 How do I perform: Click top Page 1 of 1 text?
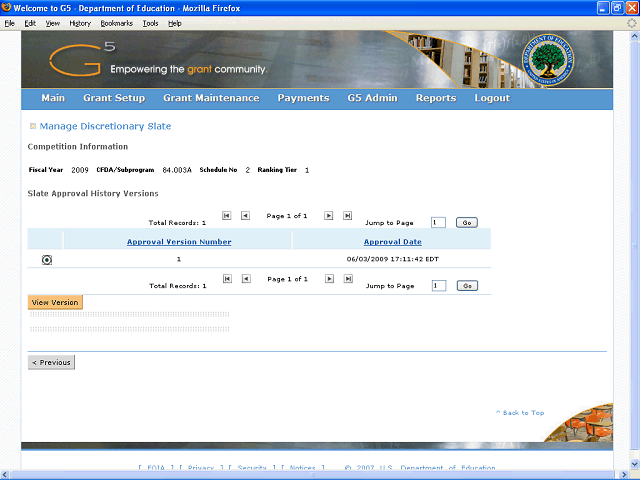287,216
